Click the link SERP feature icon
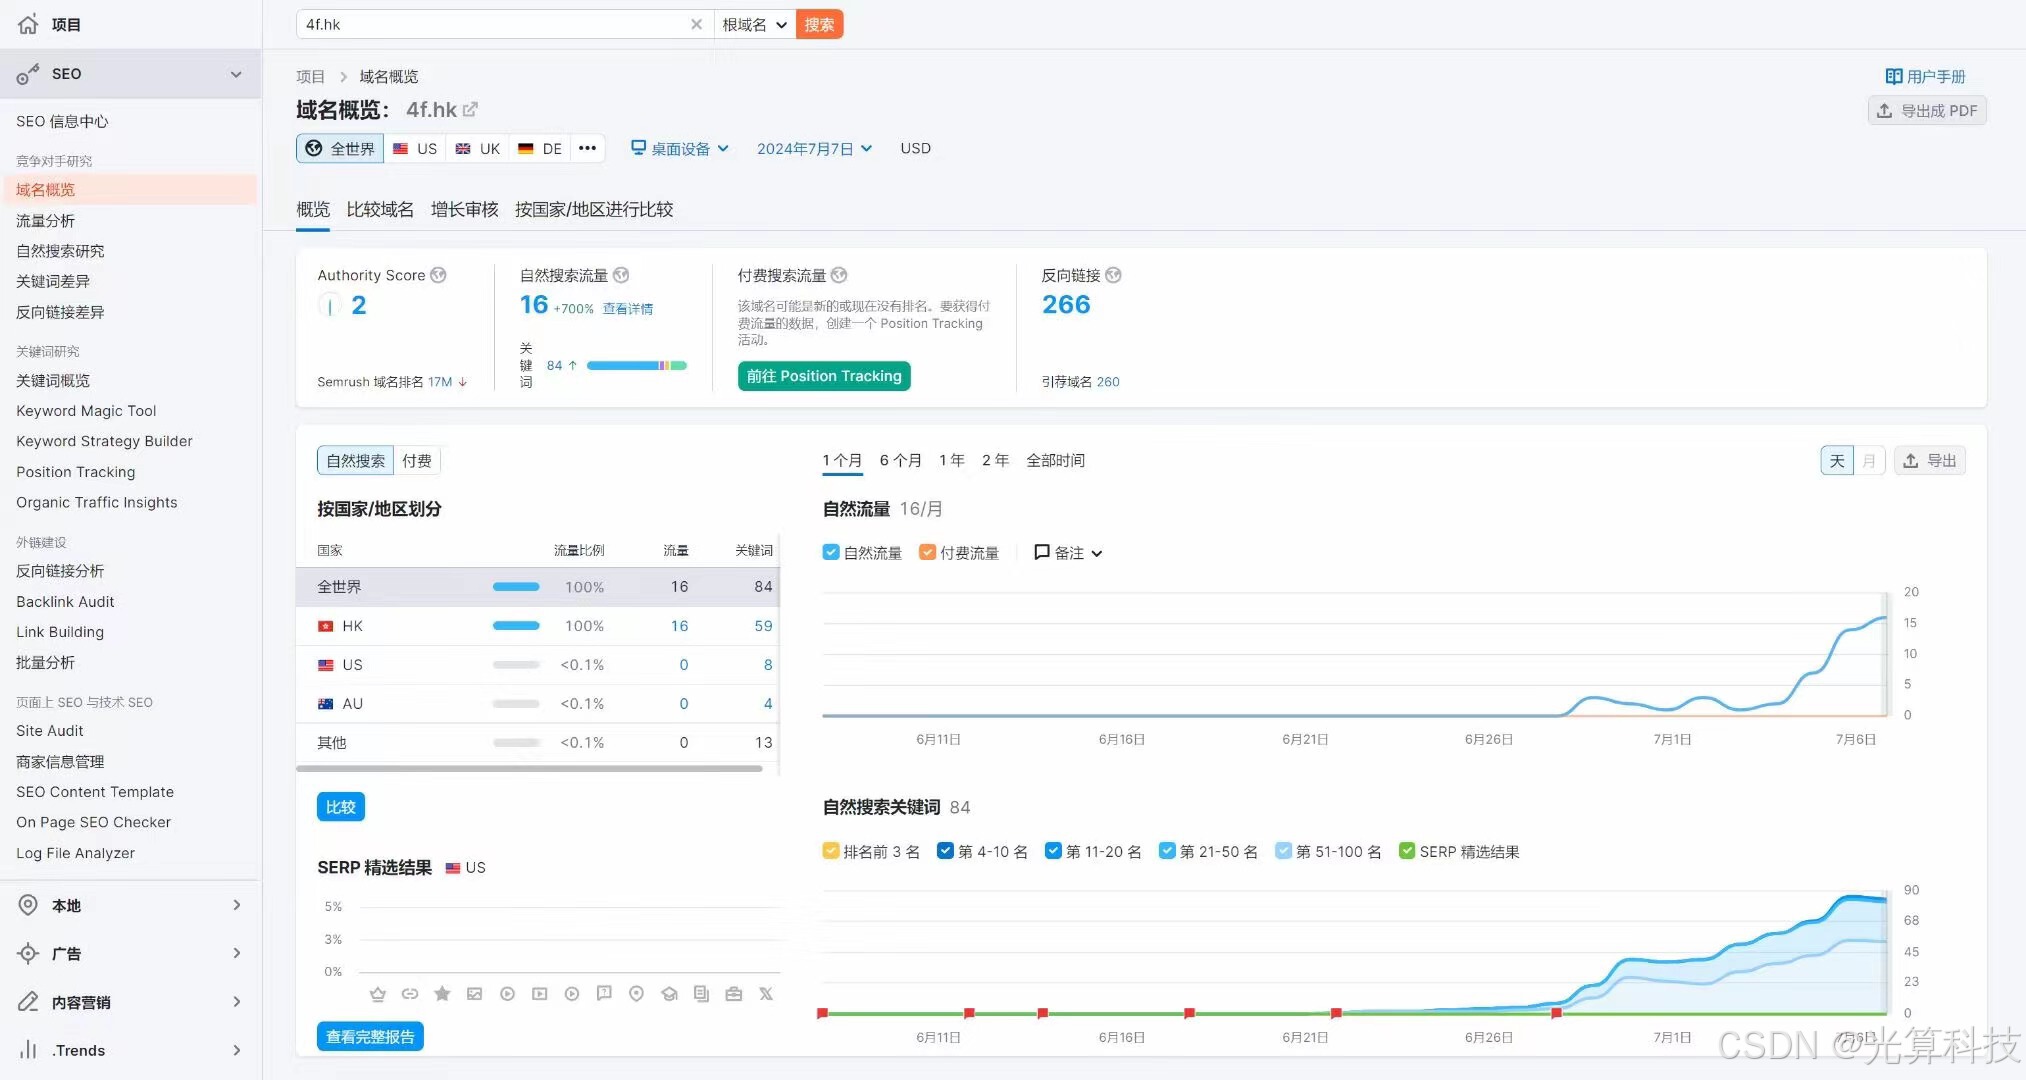The width and height of the screenshot is (2026, 1080). 410,994
